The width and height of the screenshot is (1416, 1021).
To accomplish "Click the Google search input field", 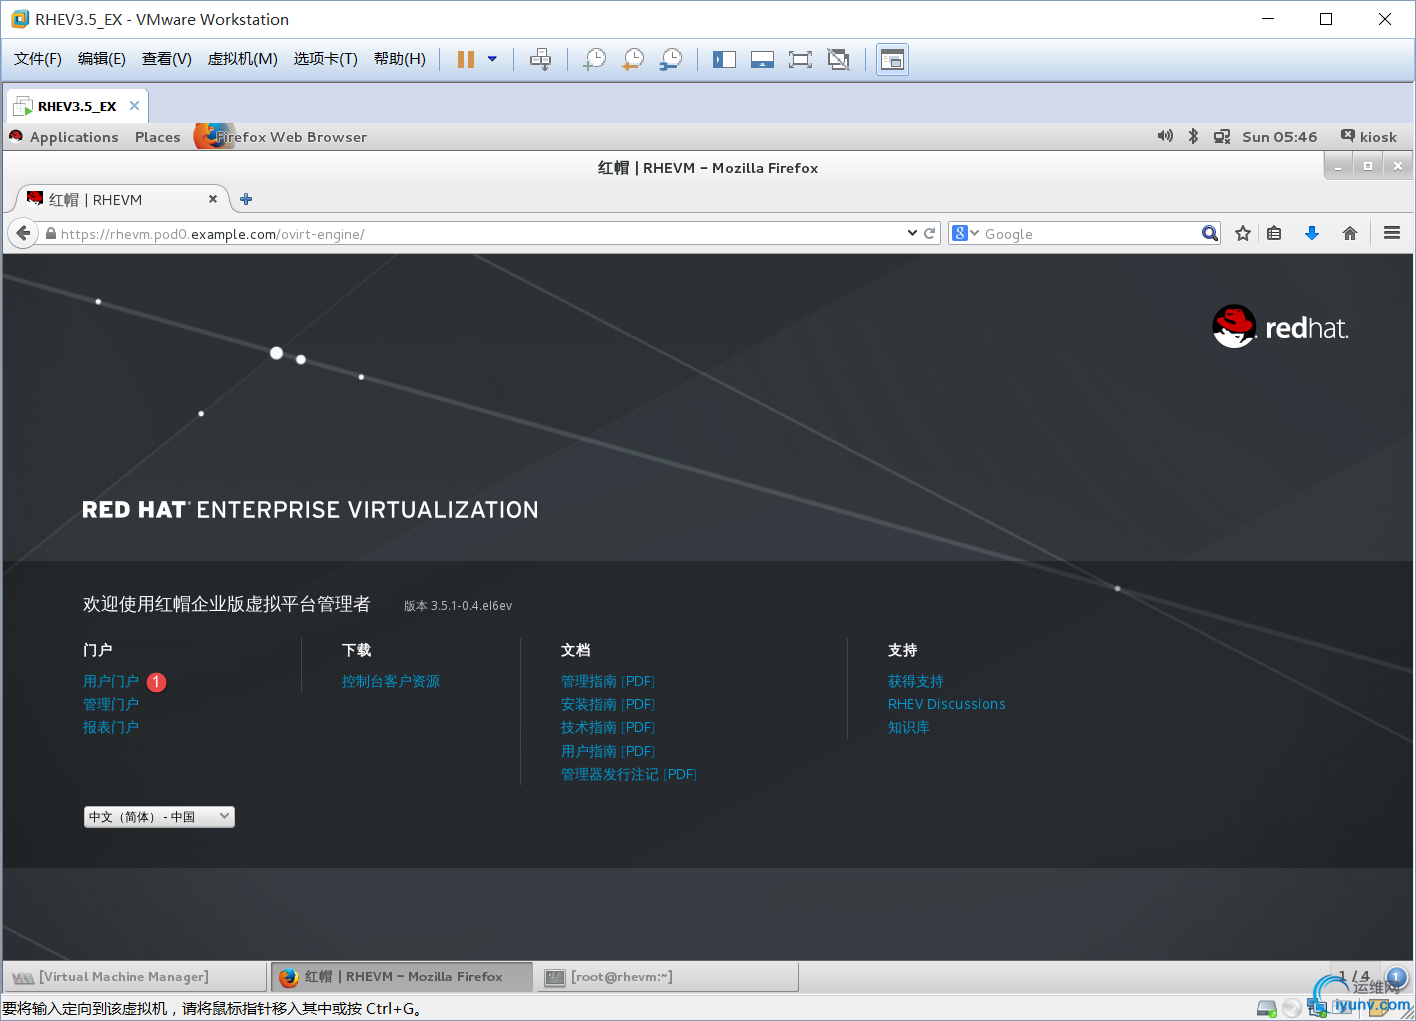I will click(1091, 234).
